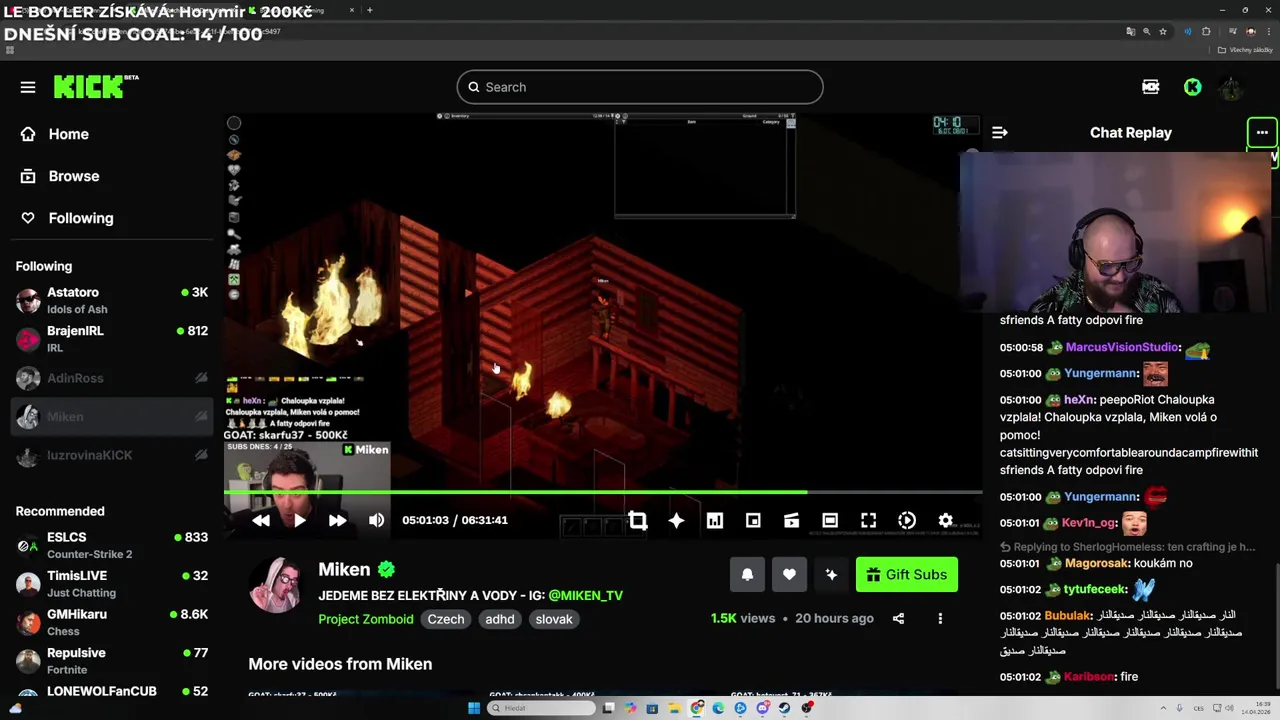Click username Karibson in chat
The image size is (1280, 720).
click(x=1089, y=677)
